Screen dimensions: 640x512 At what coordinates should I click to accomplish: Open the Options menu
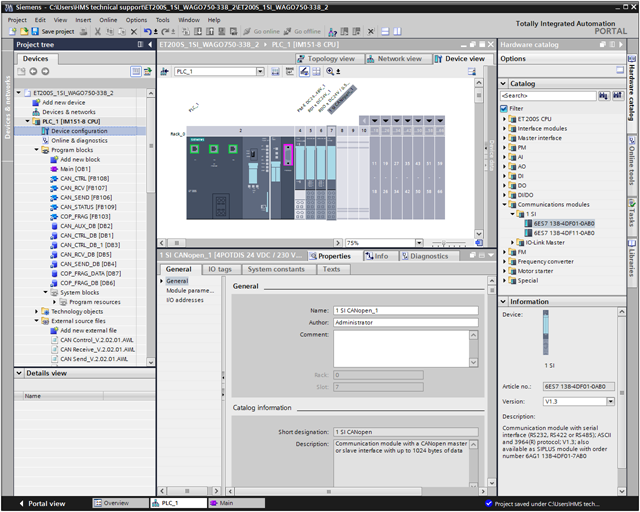click(136, 20)
